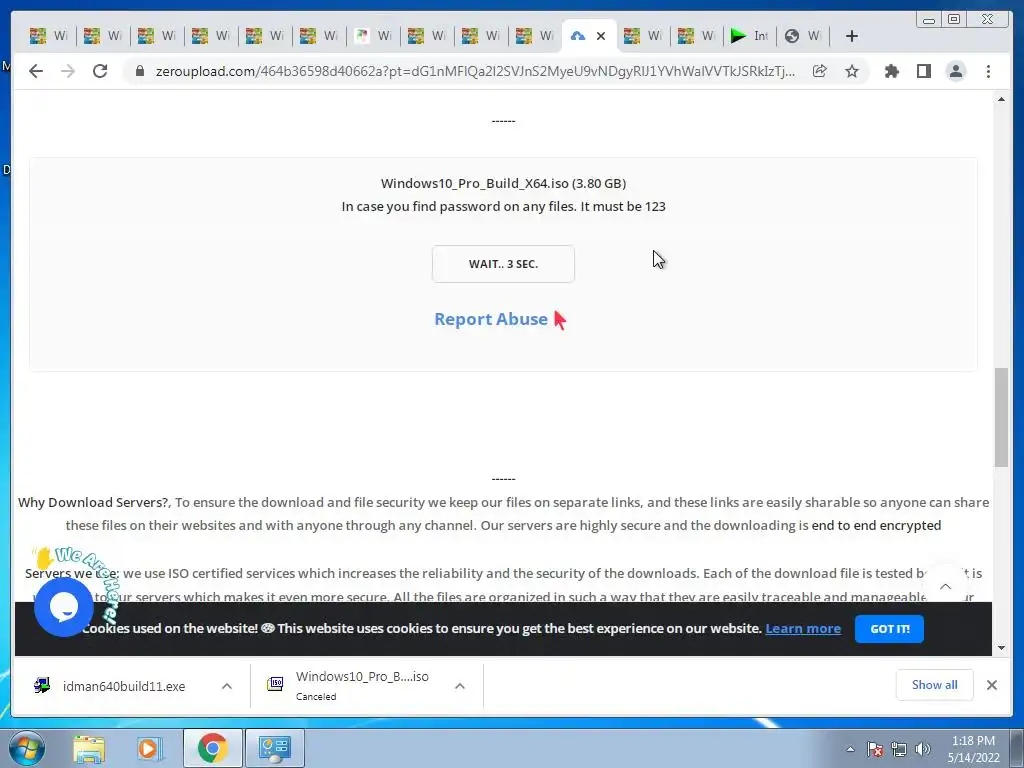
Task: Bookmark this page with the star
Action: click(x=852, y=71)
